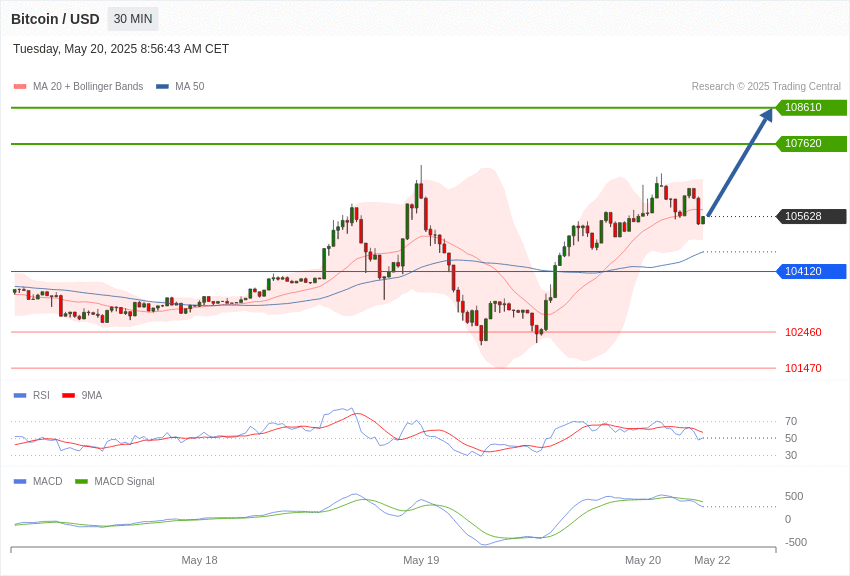Click the MACD axis value 0
Image resolution: width=850 pixels, height=576 pixels.
[788, 519]
